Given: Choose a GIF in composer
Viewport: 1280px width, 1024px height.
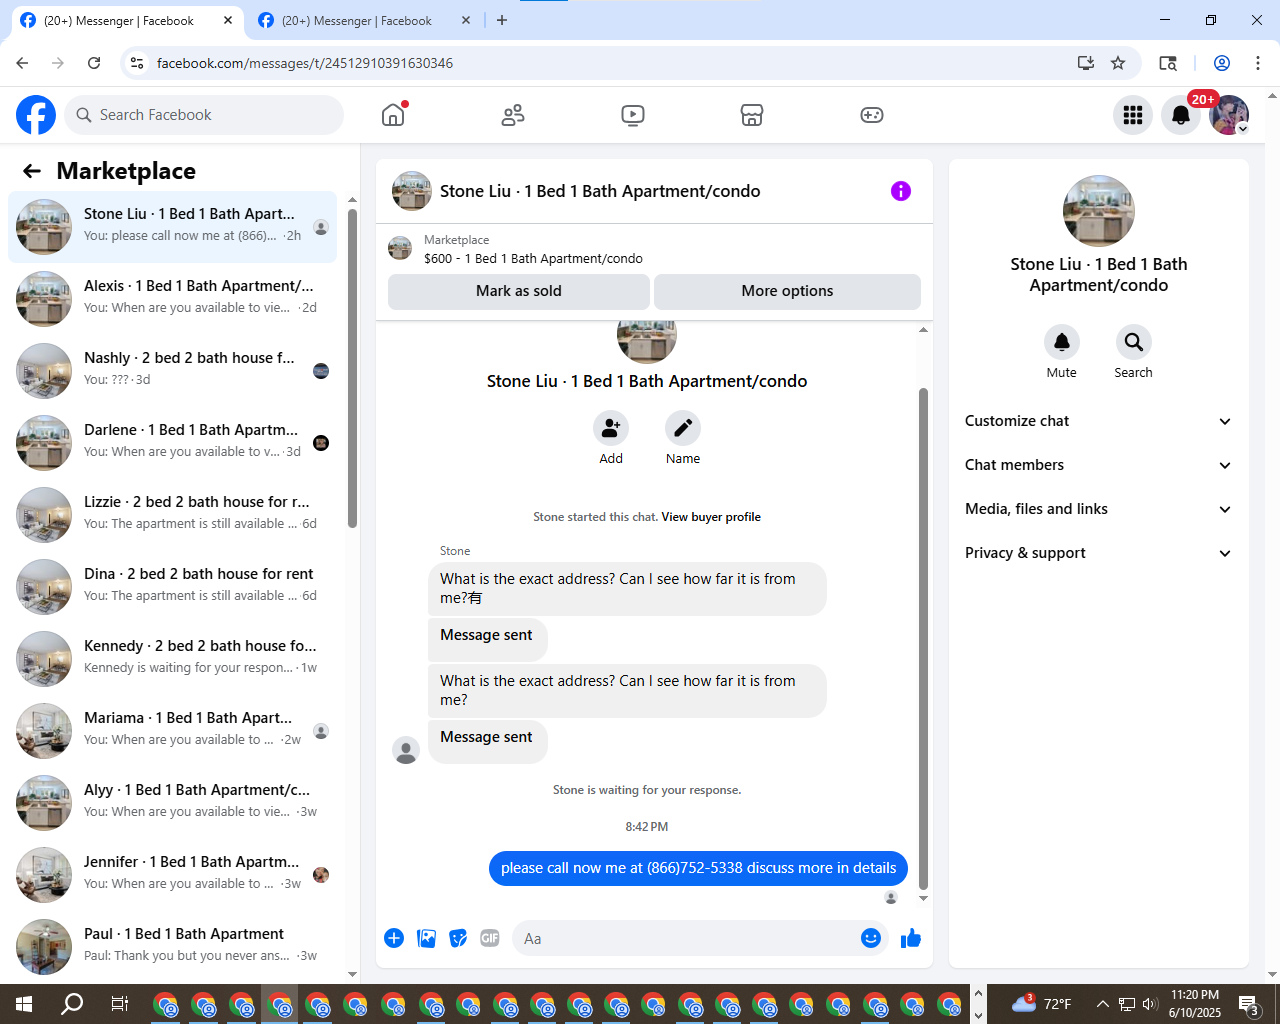Looking at the screenshot, I should click(490, 938).
